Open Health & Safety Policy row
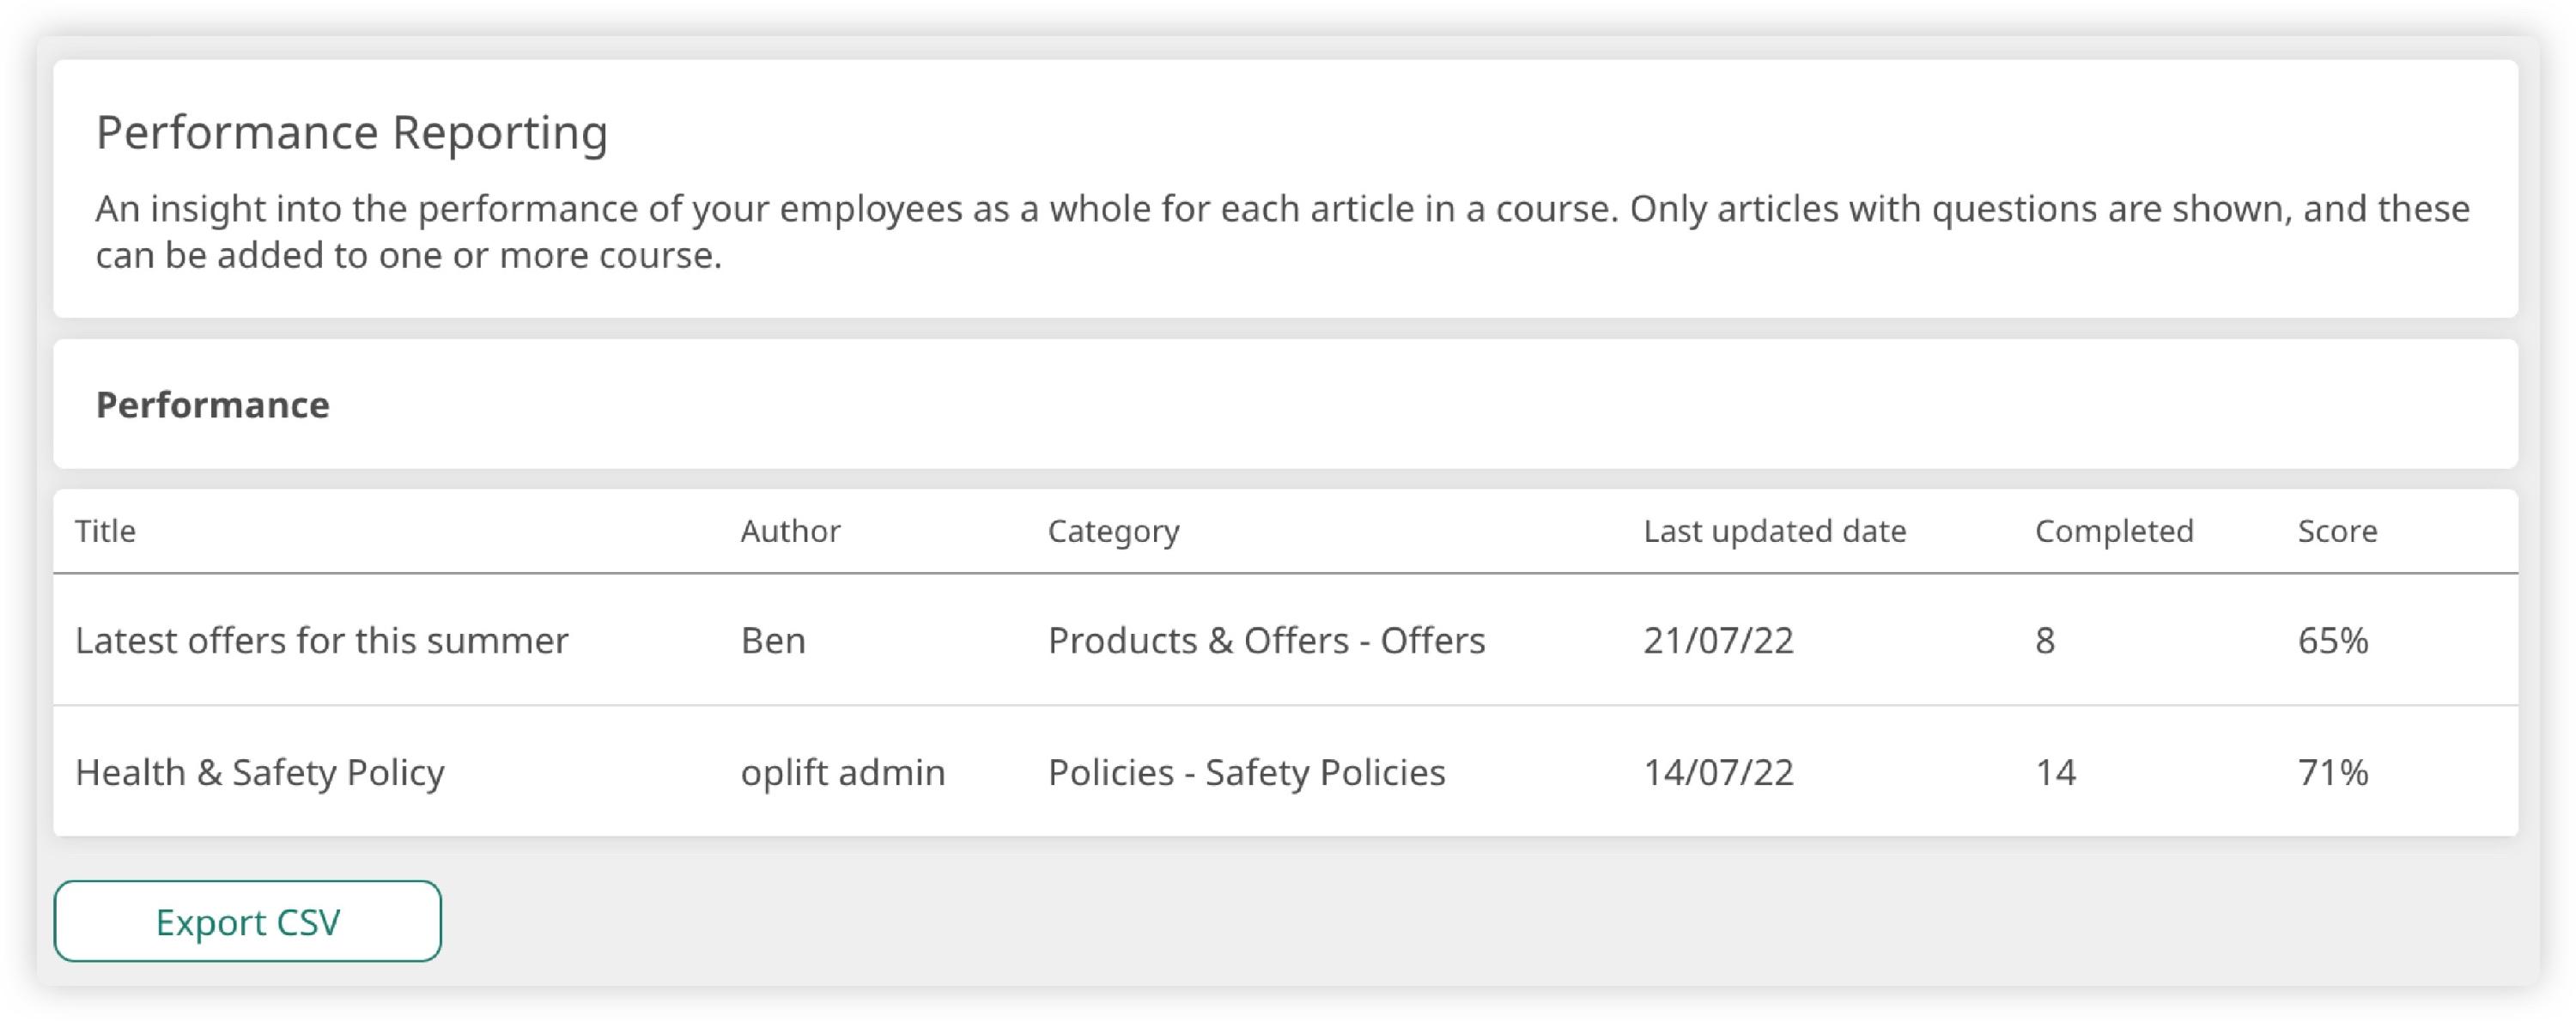Screen dimensions: 2576x1022 [x=260, y=772]
